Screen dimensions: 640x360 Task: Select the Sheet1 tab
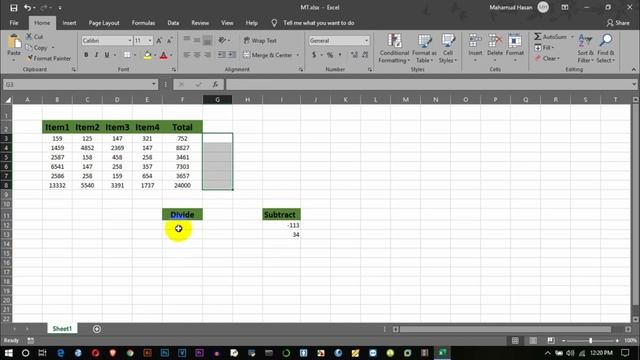tap(62, 329)
